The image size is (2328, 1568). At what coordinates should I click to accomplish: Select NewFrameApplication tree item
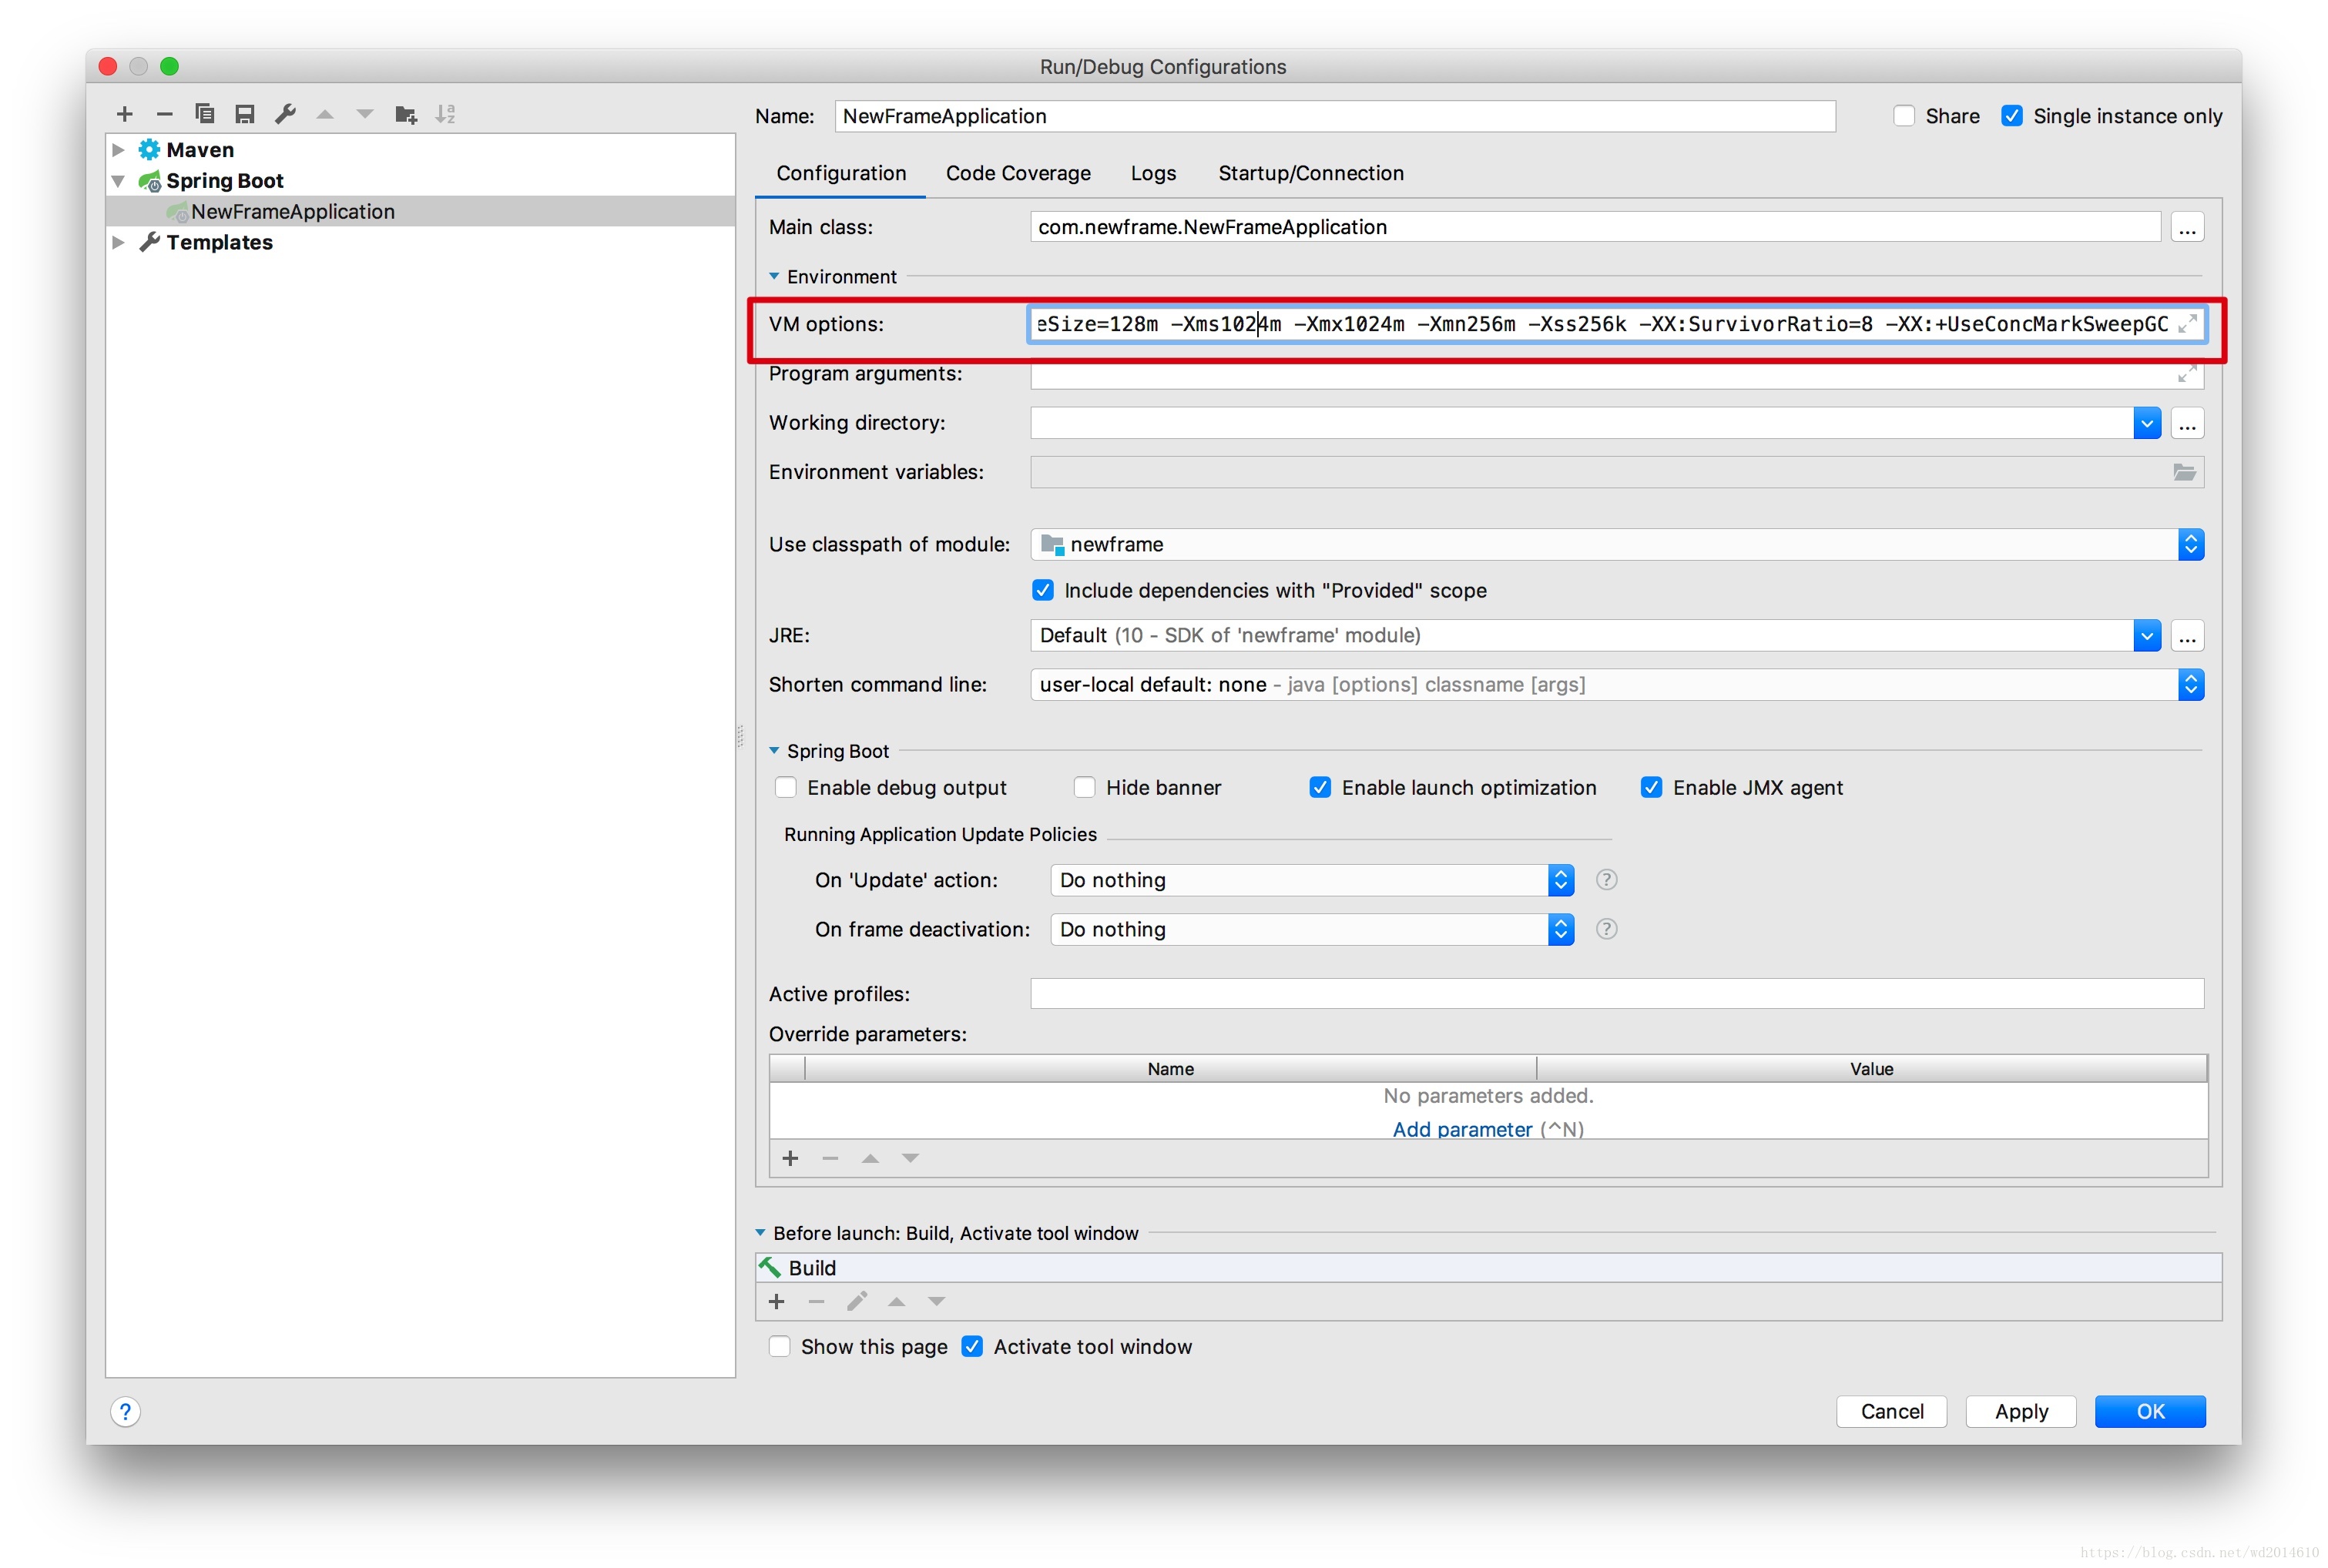[x=294, y=210]
